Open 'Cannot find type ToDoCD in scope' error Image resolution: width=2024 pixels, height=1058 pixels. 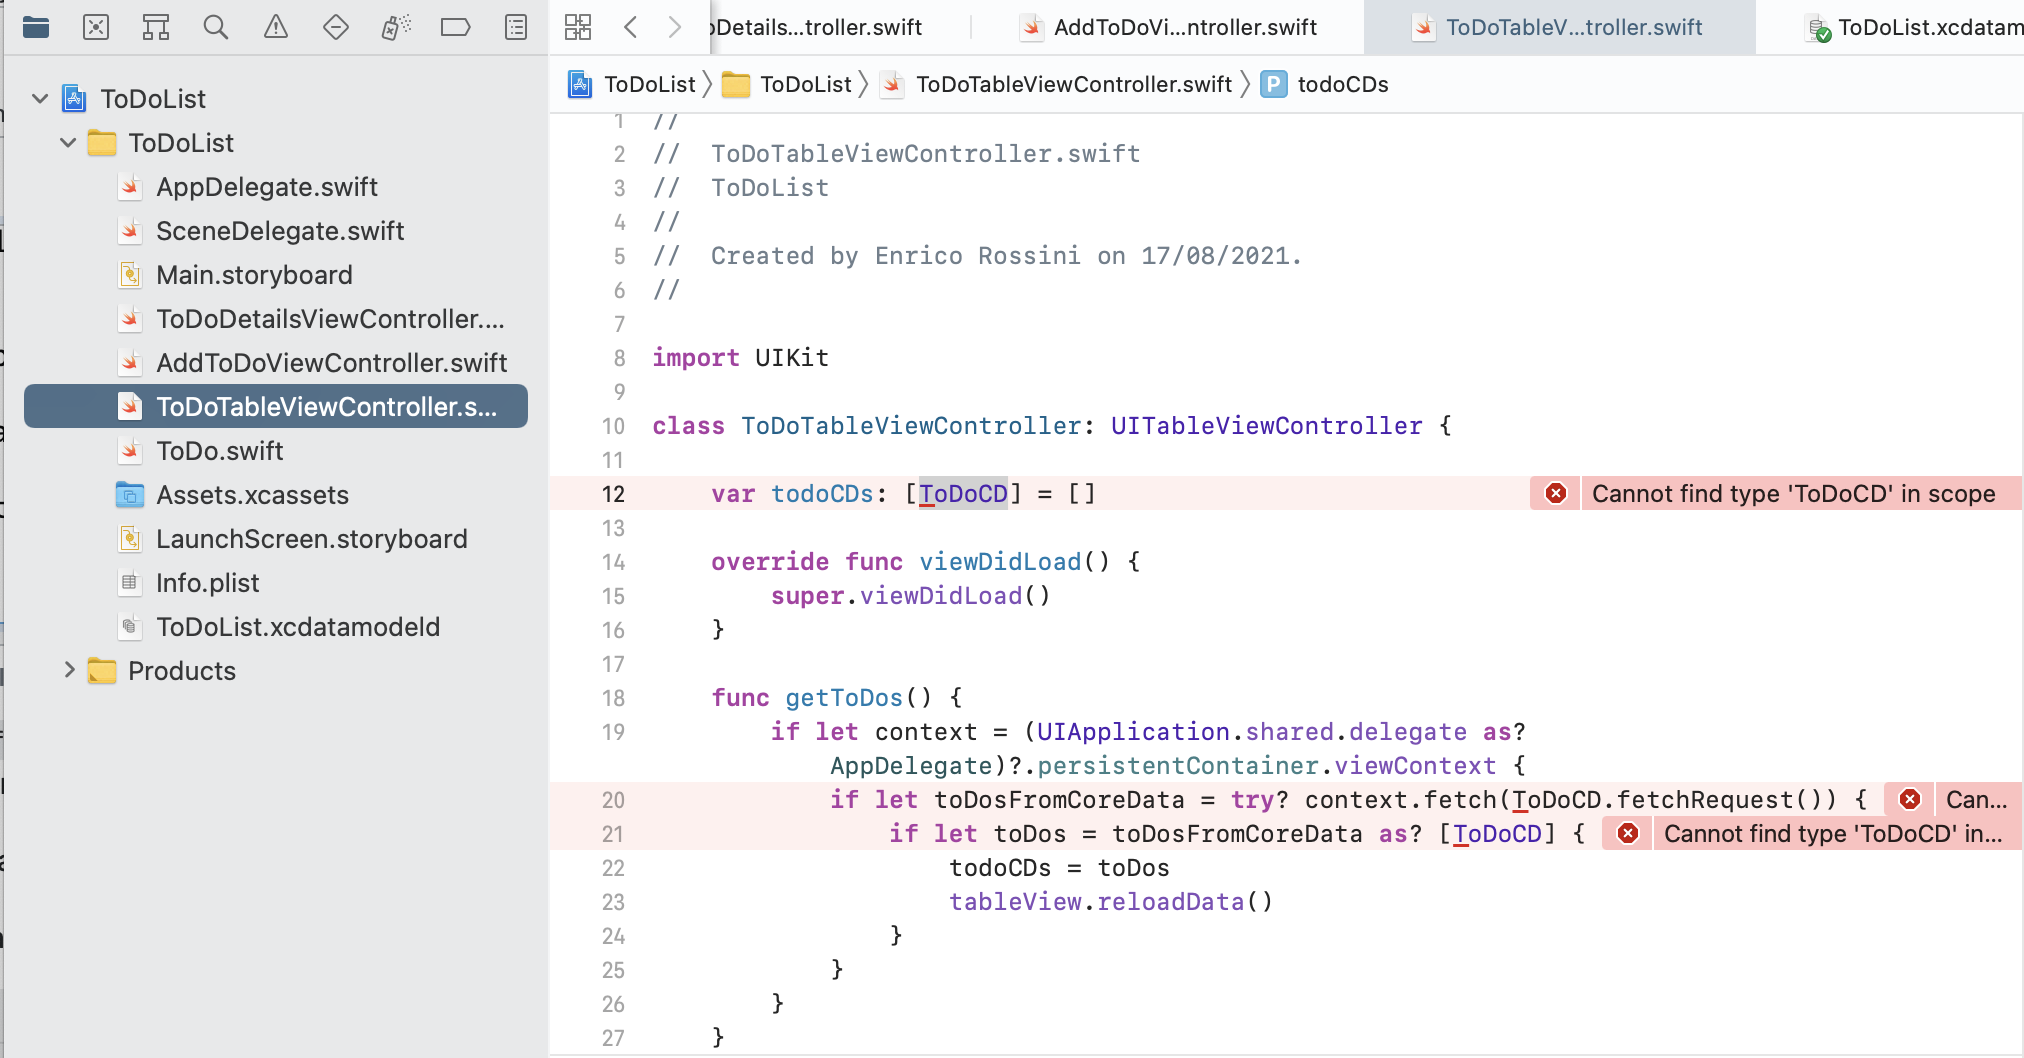click(x=1793, y=493)
